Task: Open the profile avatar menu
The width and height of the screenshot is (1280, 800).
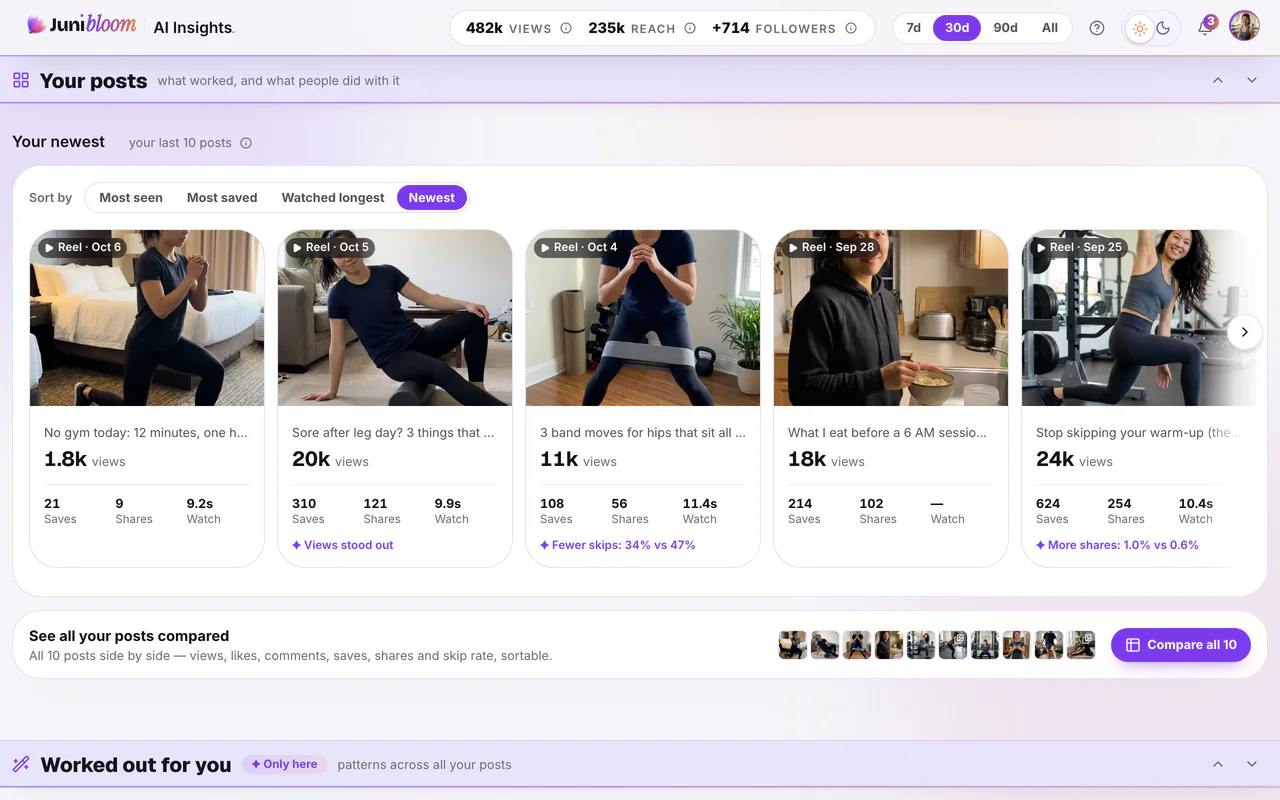Action: 1244,27
